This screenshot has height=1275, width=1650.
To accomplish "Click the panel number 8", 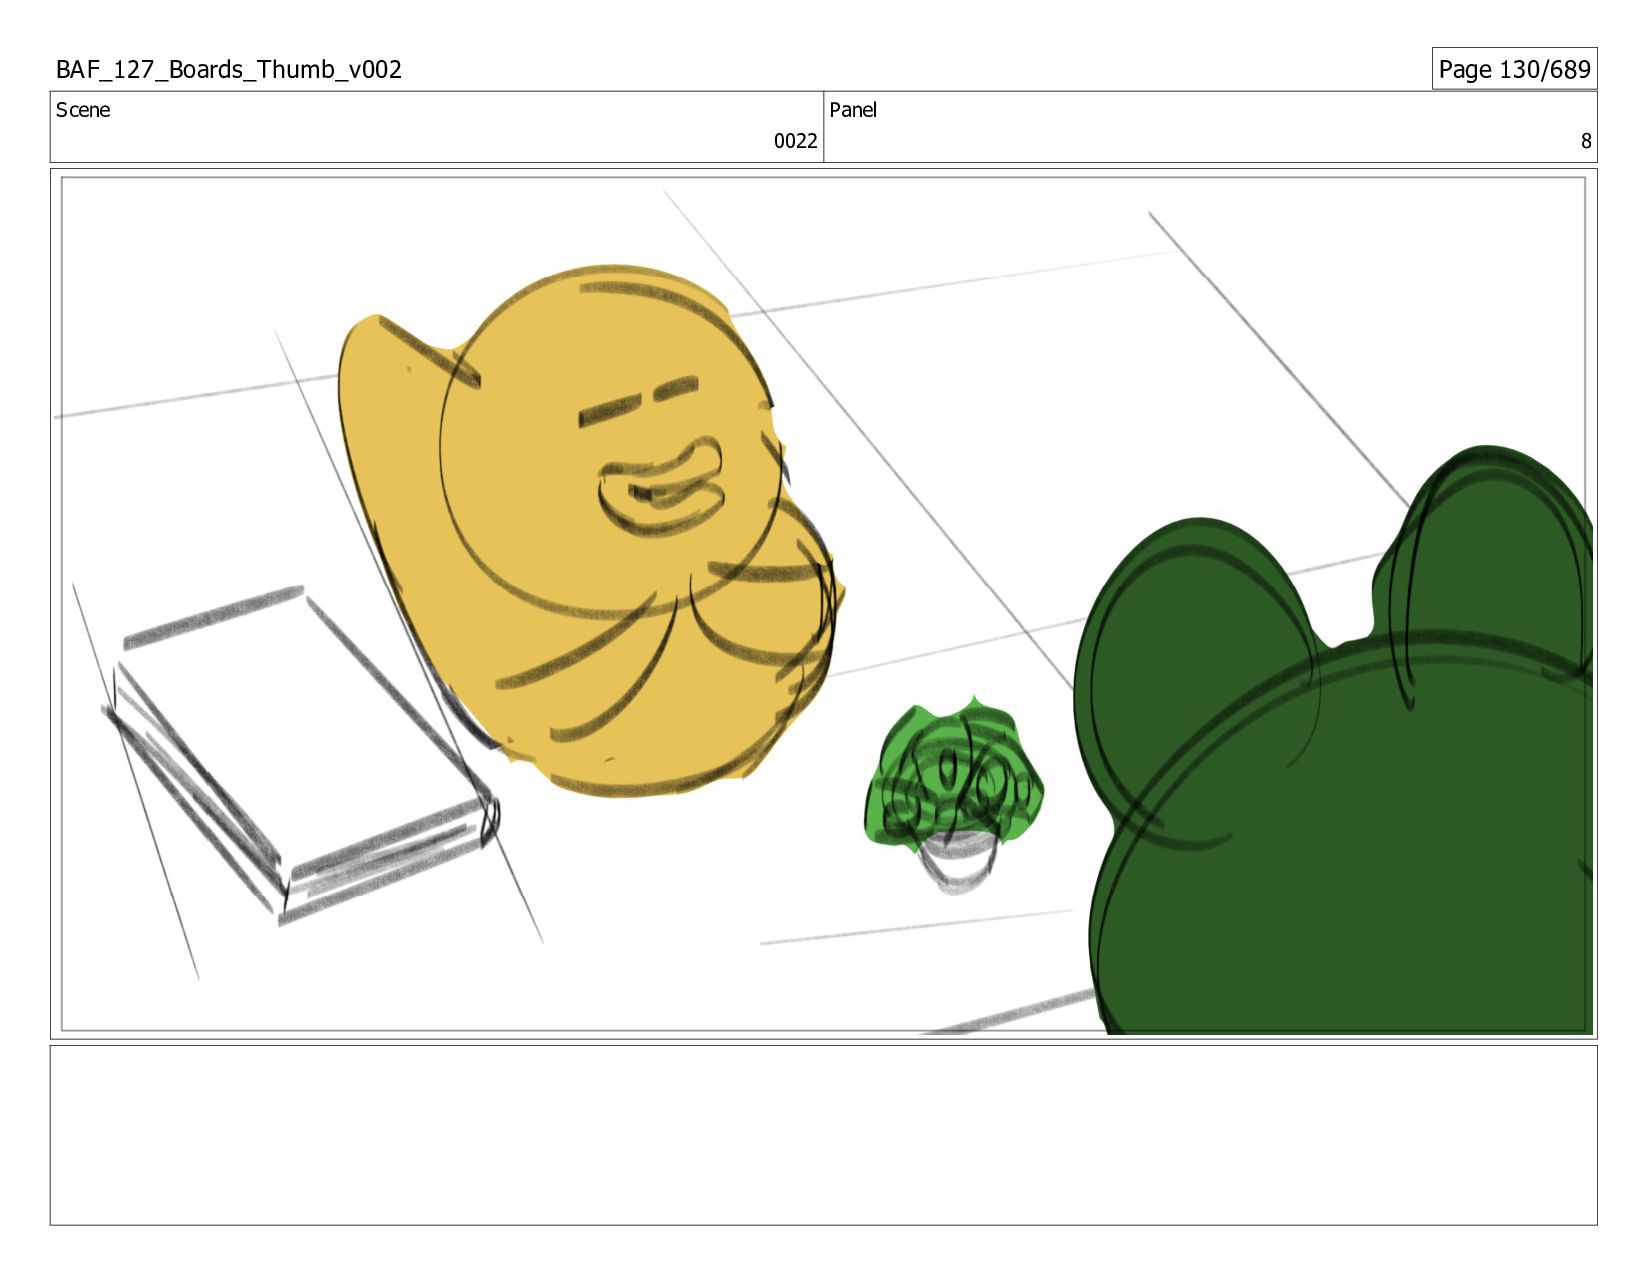I will point(1585,141).
